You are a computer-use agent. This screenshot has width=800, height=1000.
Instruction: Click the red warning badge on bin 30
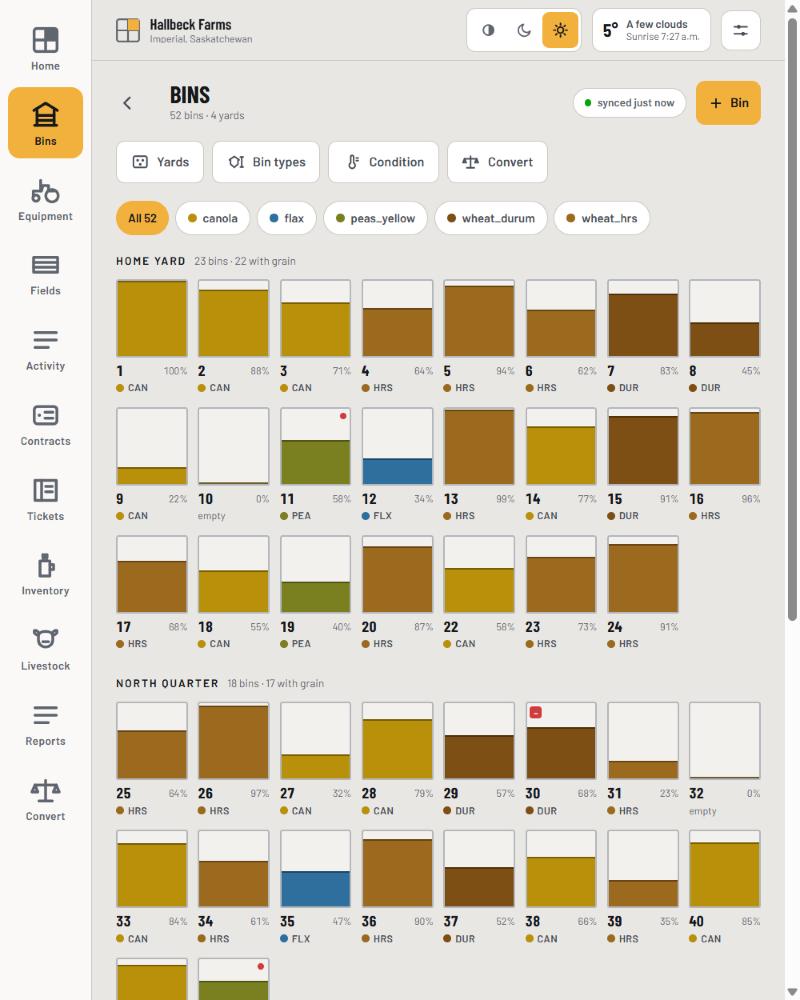tap(536, 712)
